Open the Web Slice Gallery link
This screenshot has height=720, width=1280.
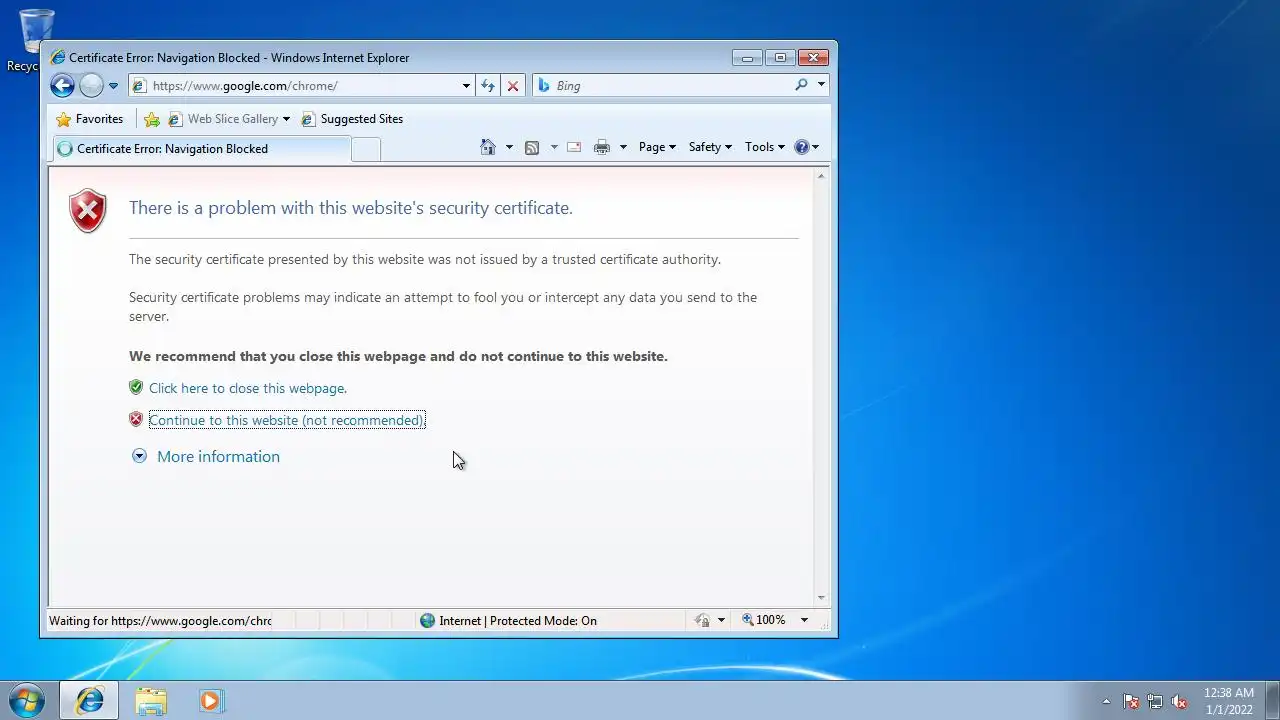pos(223,119)
